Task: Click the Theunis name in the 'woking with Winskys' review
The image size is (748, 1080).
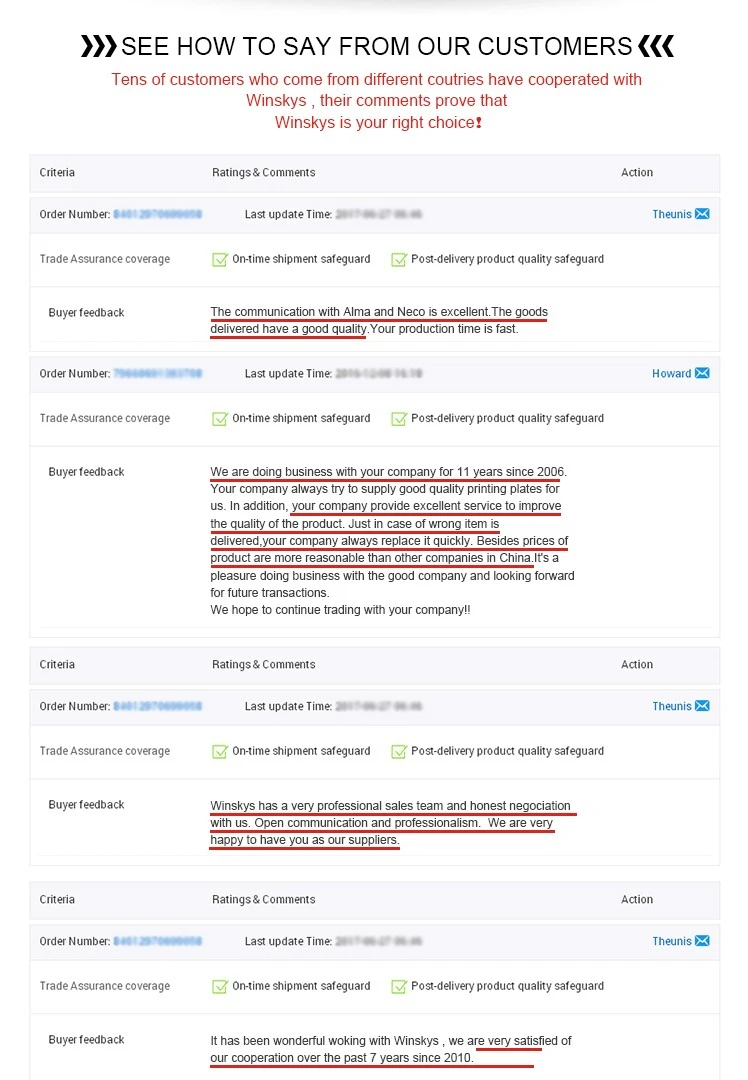Action: point(671,941)
